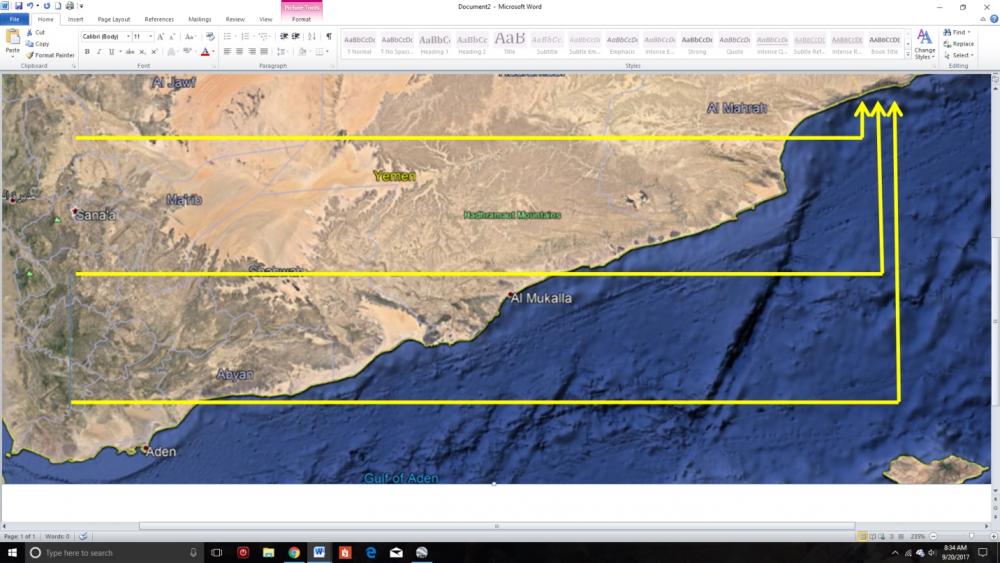This screenshot has width=1000, height=563.
Task: Open Word Help question mark
Action: pos(994,19)
